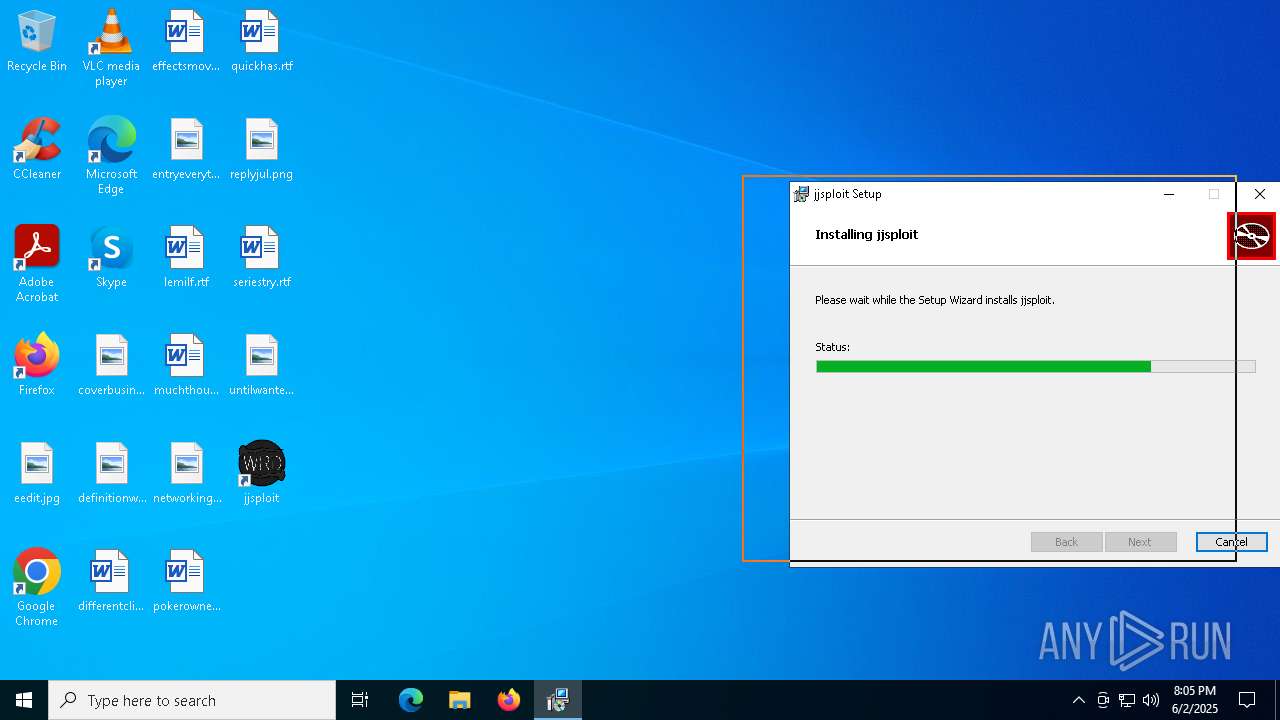Select the Adobe Acrobat desktop shortcut

37,264
